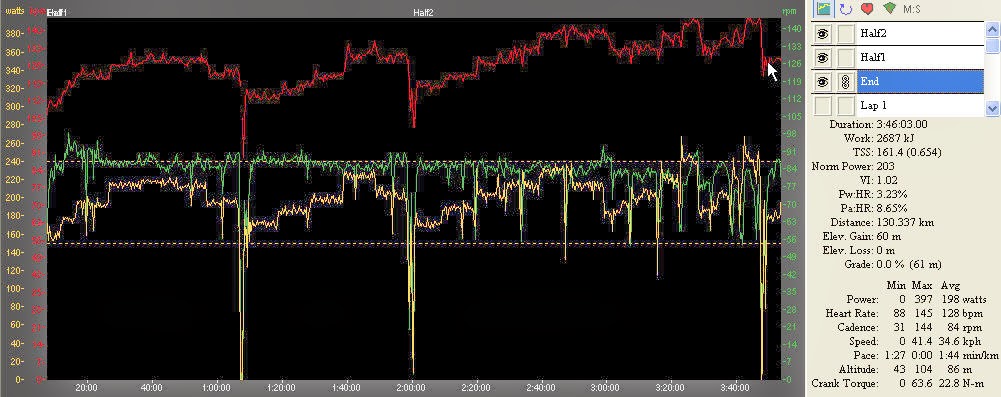The width and height of the screenshot is (1001, 397).
Task: Click the Altitude row label
Action: 860,370
